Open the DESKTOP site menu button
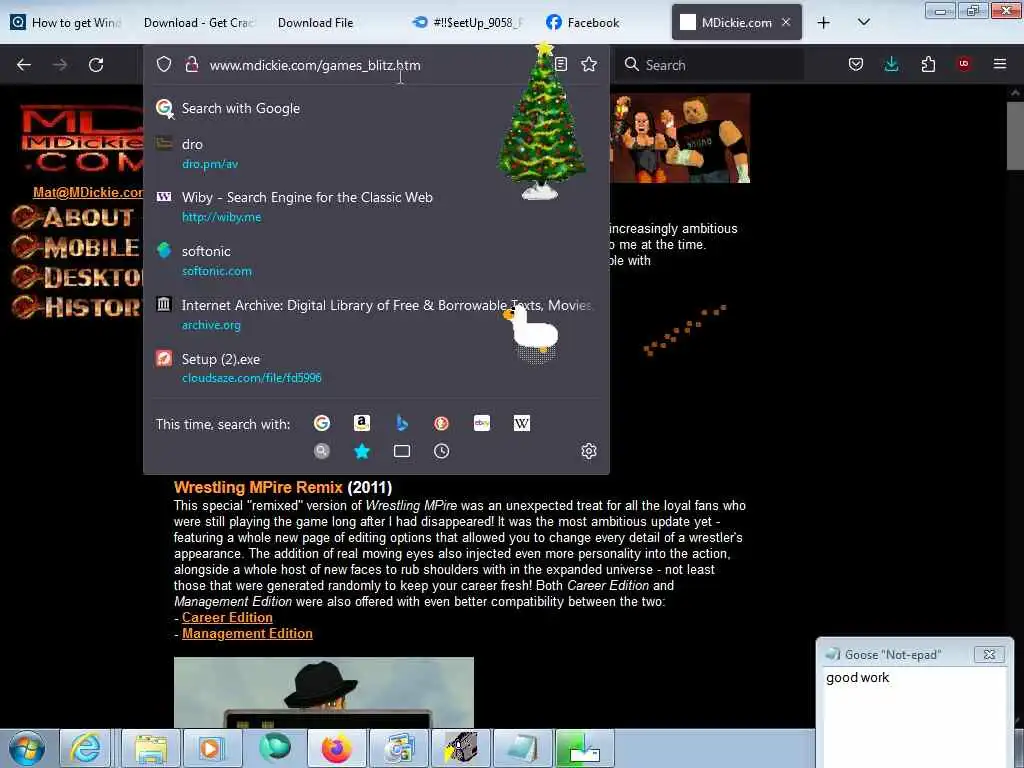The height and width of the screenshot is (768, 1024). click(77, 277)
